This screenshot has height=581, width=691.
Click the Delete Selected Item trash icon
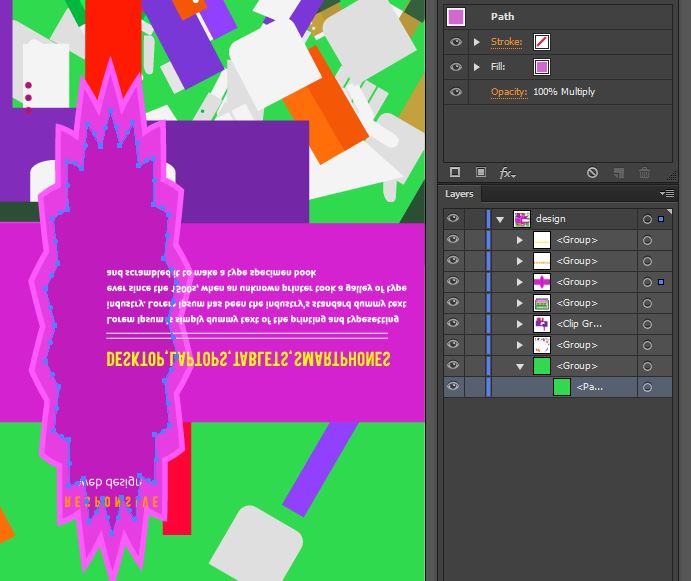pos(645,173)
